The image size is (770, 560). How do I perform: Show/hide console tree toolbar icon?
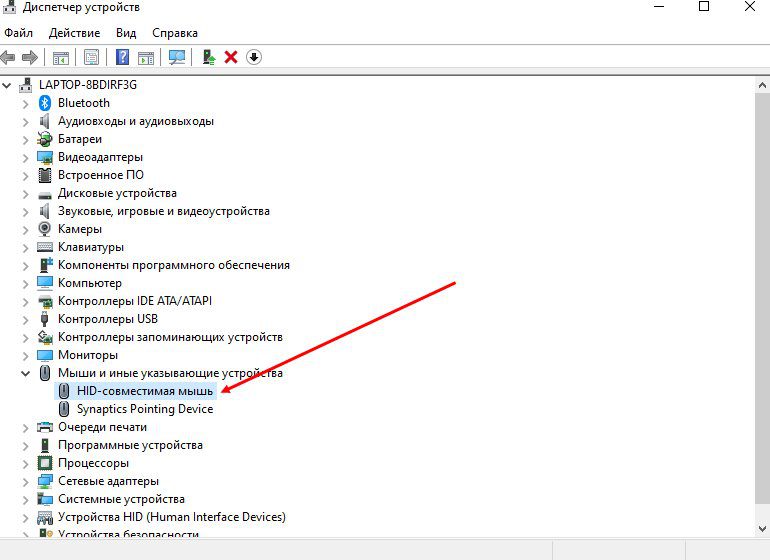(x=61, y=57)
